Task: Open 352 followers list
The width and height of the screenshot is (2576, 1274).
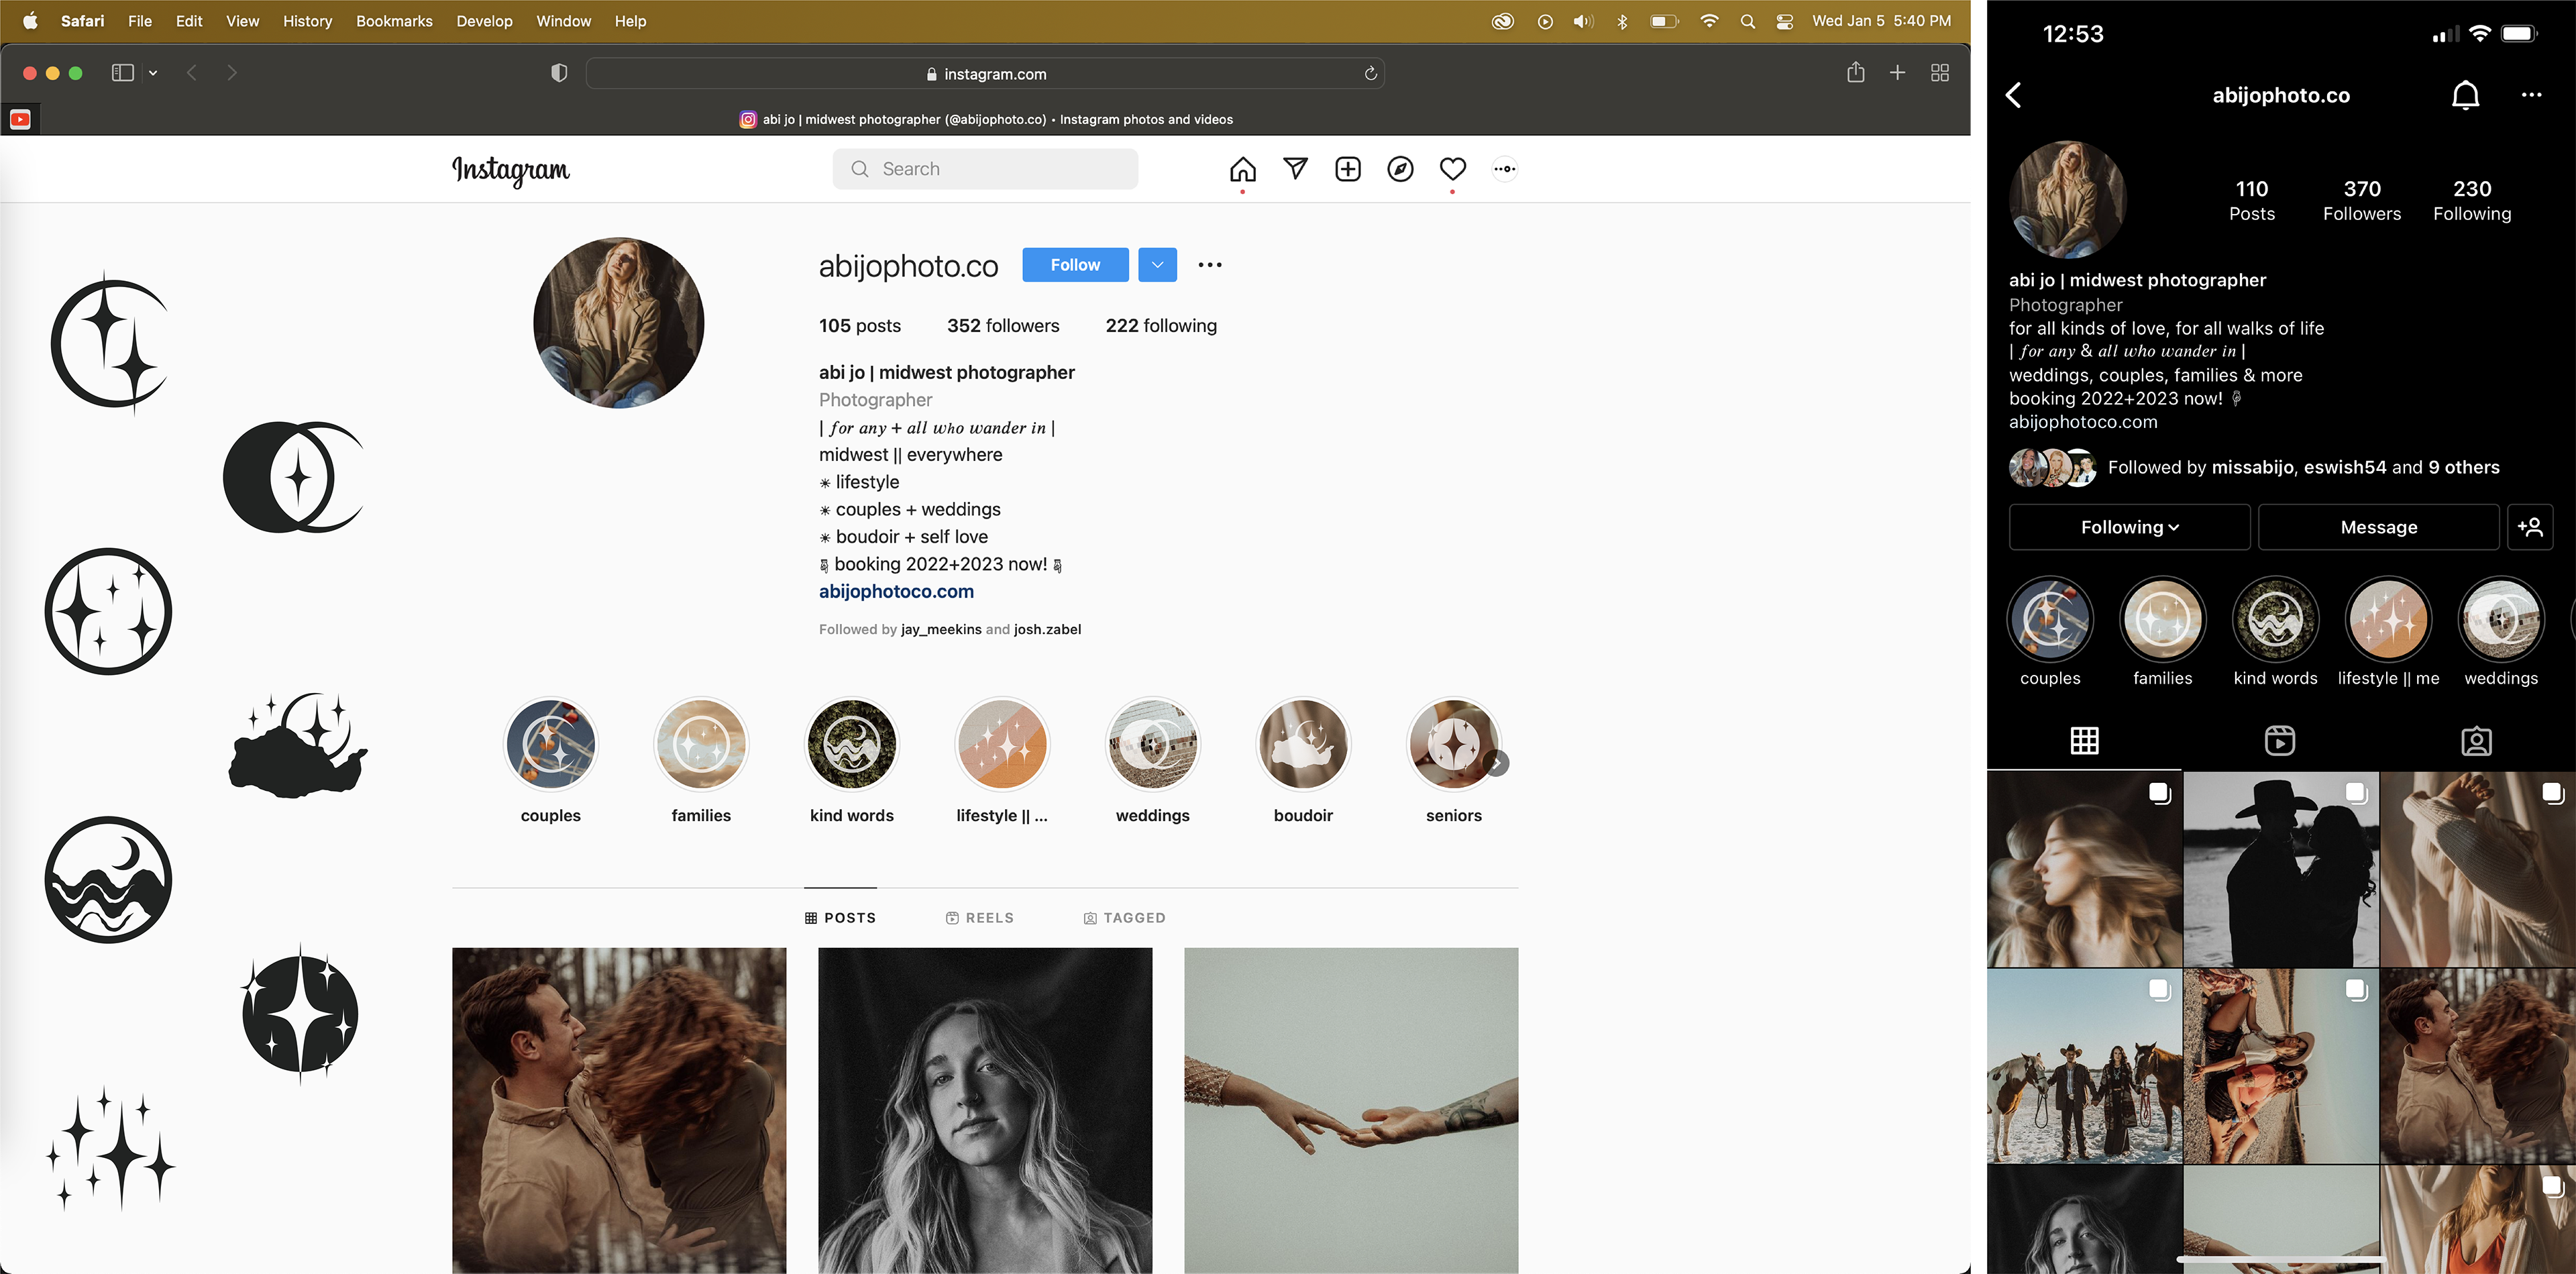Action: click(1003, 326)
